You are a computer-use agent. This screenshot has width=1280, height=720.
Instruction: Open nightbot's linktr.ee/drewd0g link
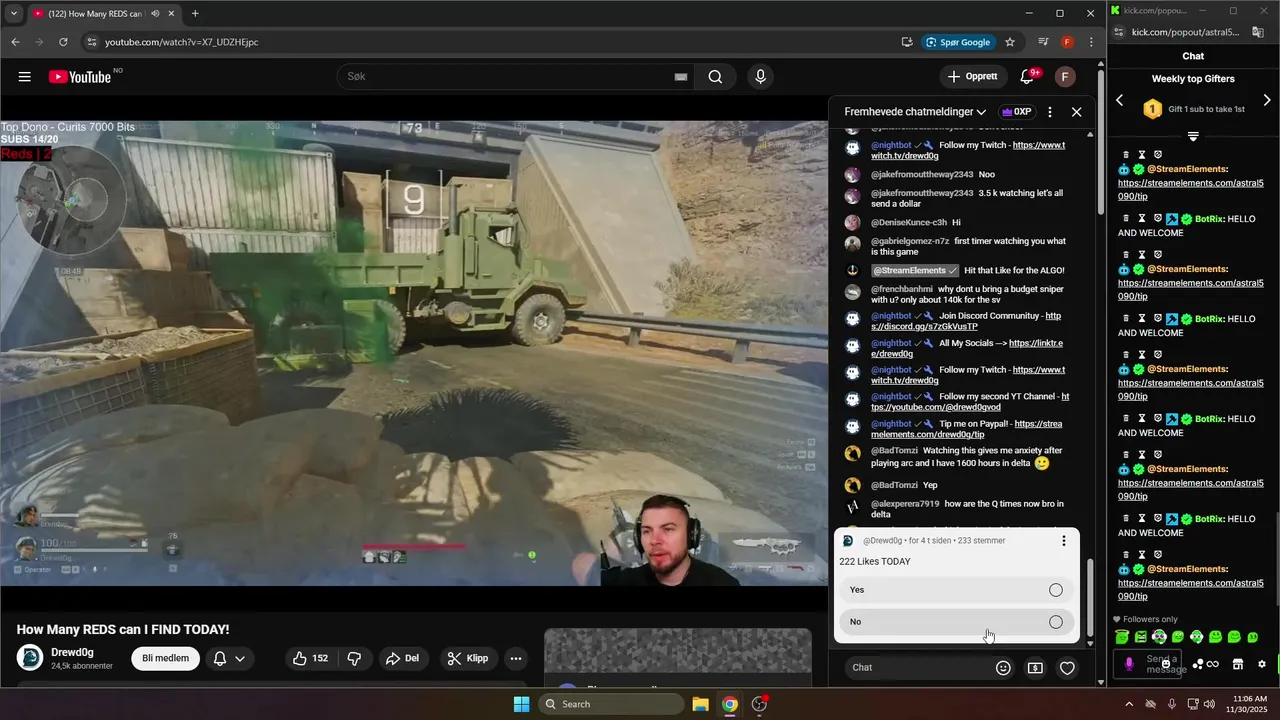pos(967,348)
